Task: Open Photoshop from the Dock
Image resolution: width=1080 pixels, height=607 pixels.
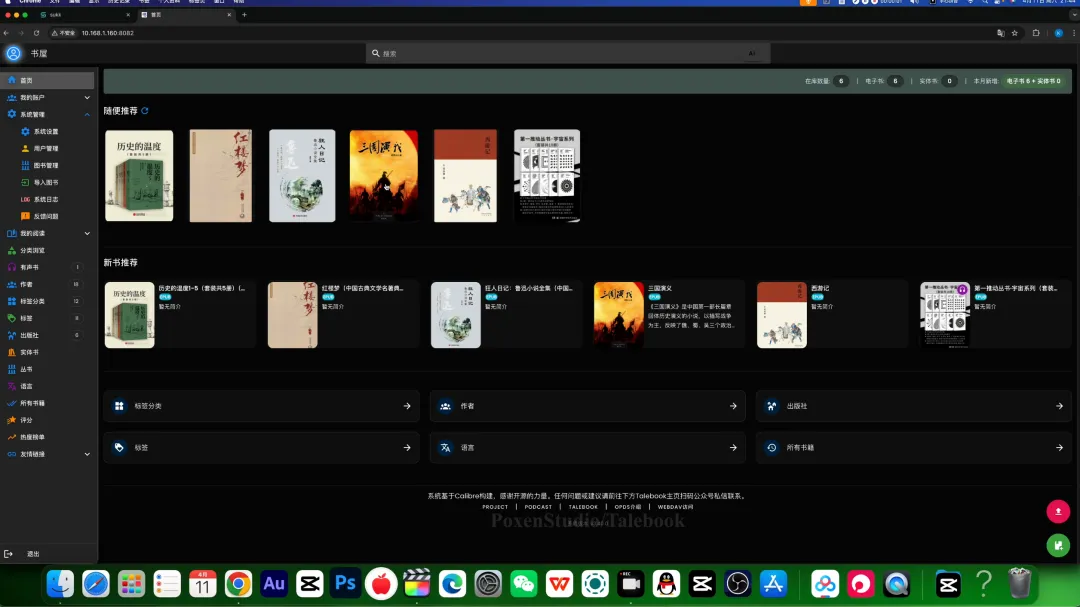Action: (345, 584)
